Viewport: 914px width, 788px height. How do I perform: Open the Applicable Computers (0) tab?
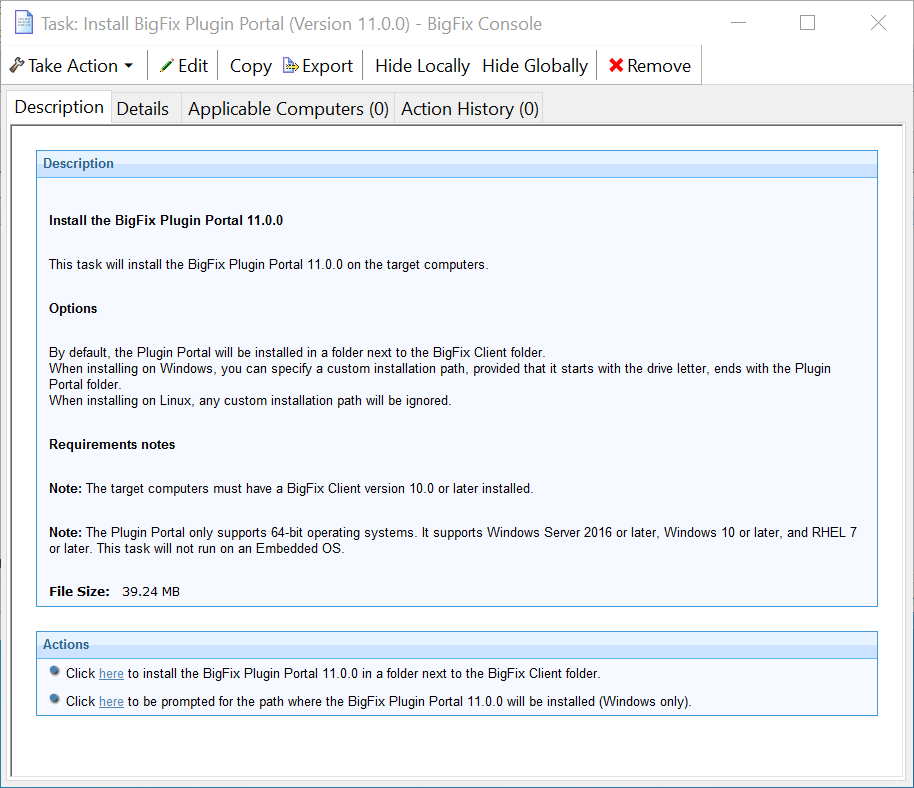coord(288,108)
